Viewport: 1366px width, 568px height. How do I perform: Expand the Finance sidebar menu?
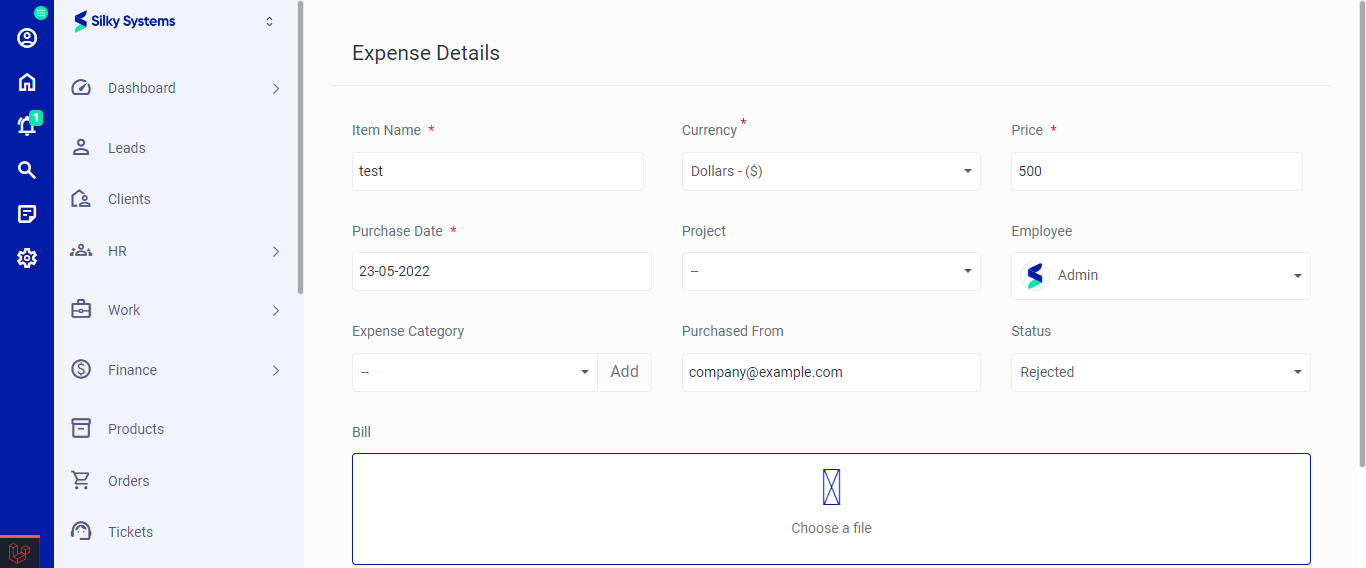[175, 370]
